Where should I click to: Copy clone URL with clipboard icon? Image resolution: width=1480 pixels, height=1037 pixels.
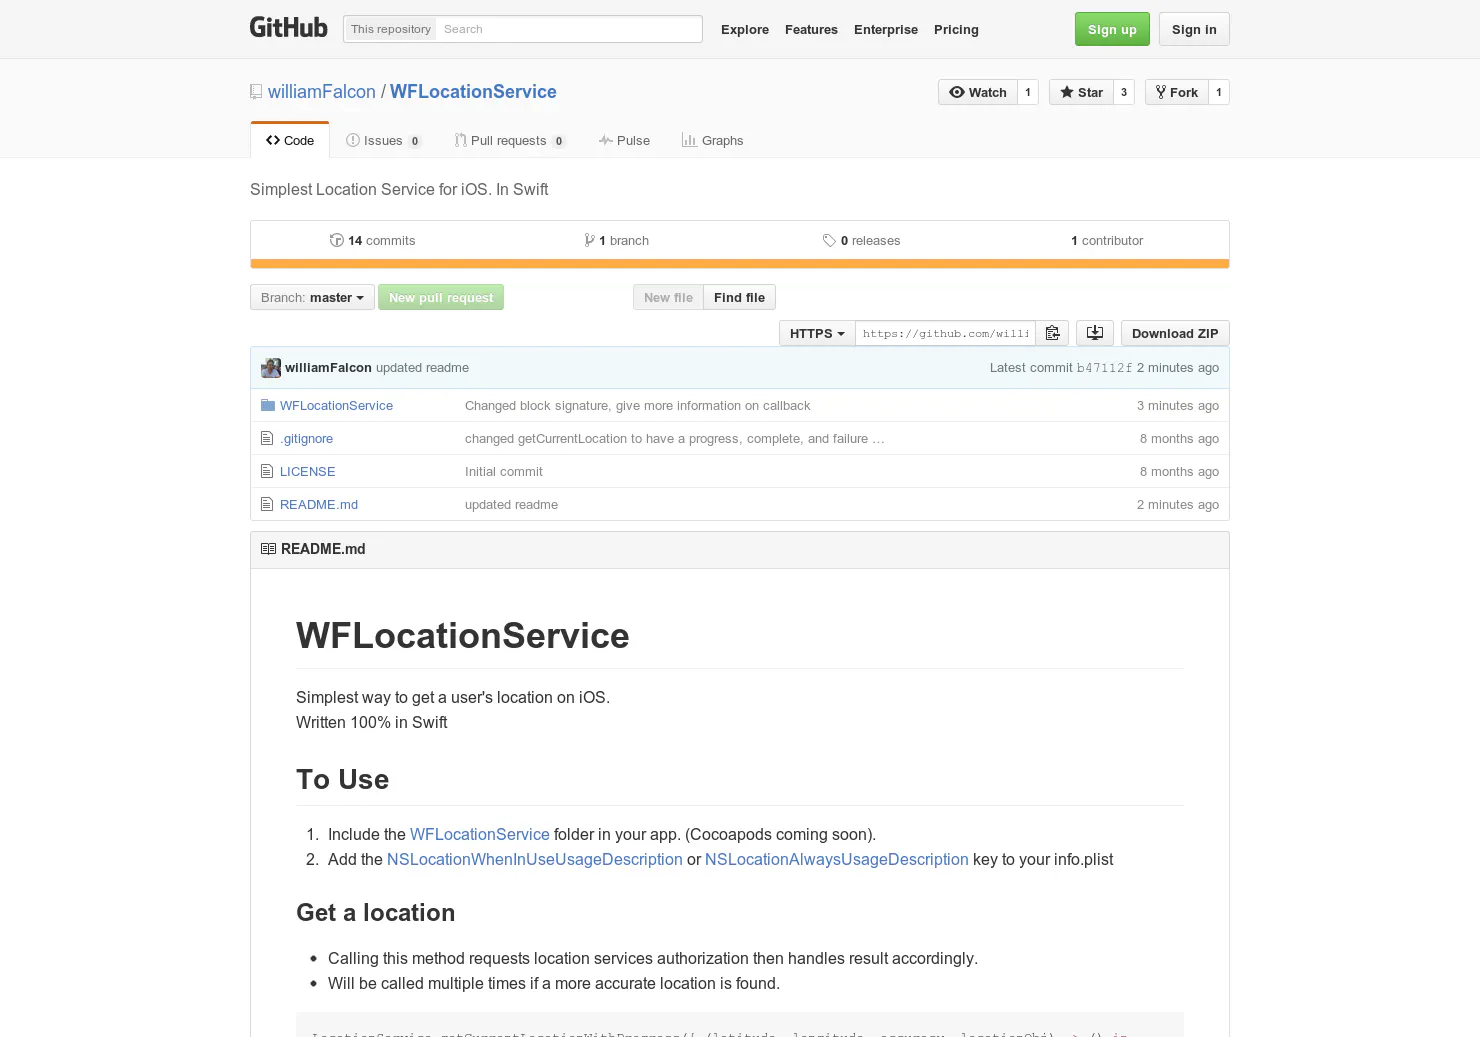(1052, 333)
